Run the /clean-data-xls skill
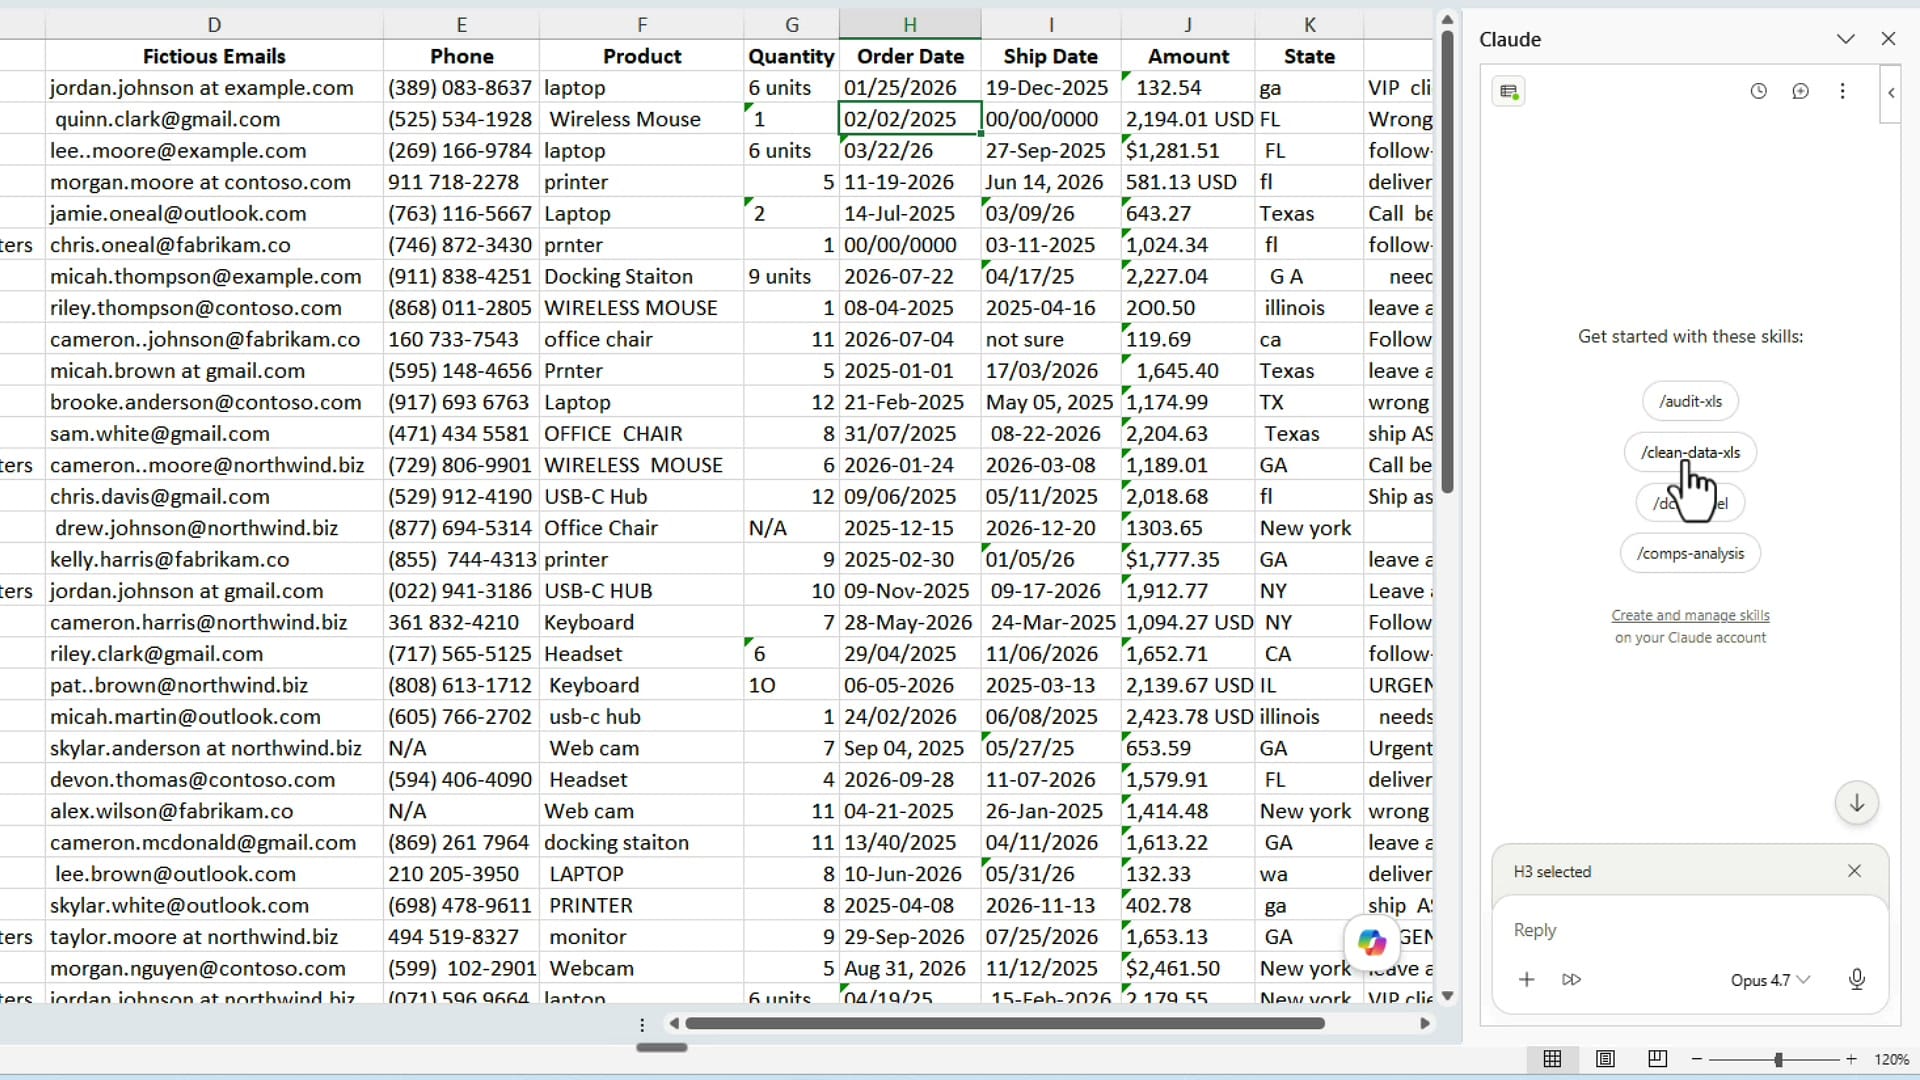Viewport: 1920px width, 1080px height. pos(1690,452)
